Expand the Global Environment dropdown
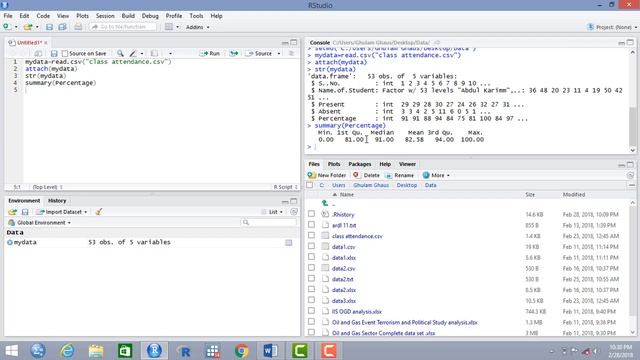 [39, 222]
